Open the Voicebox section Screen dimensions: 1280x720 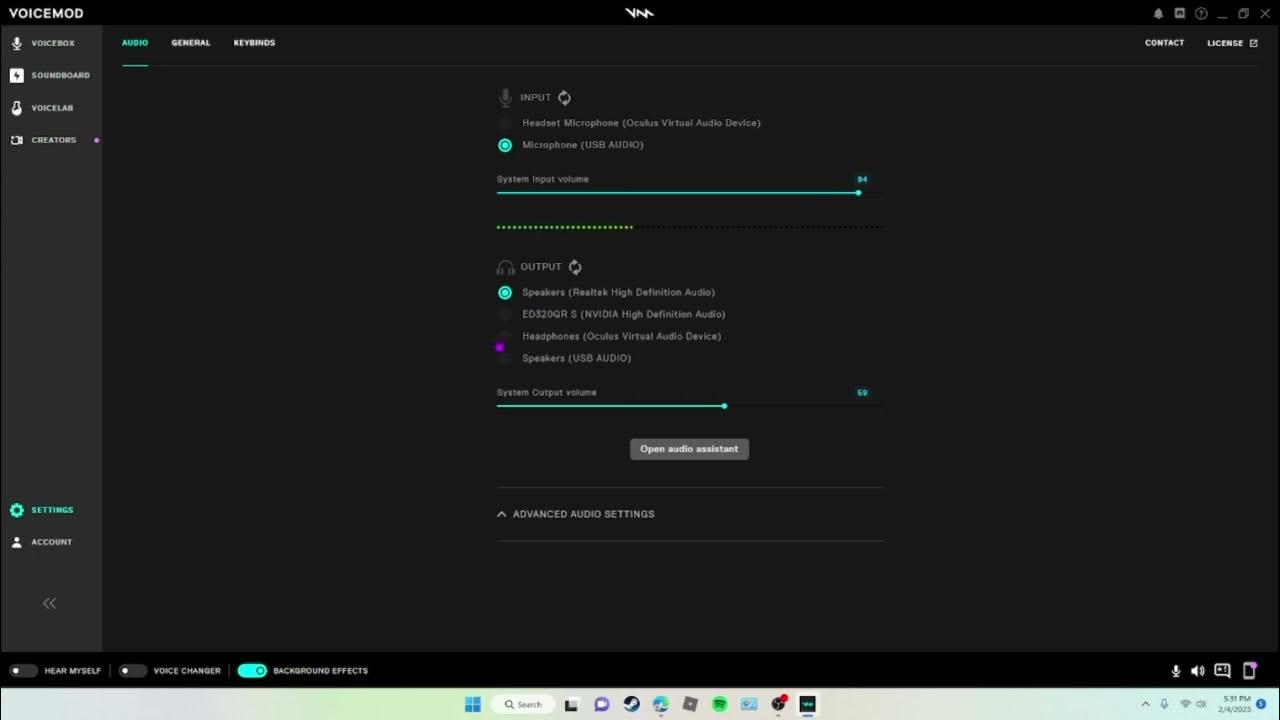coord(43,43)
